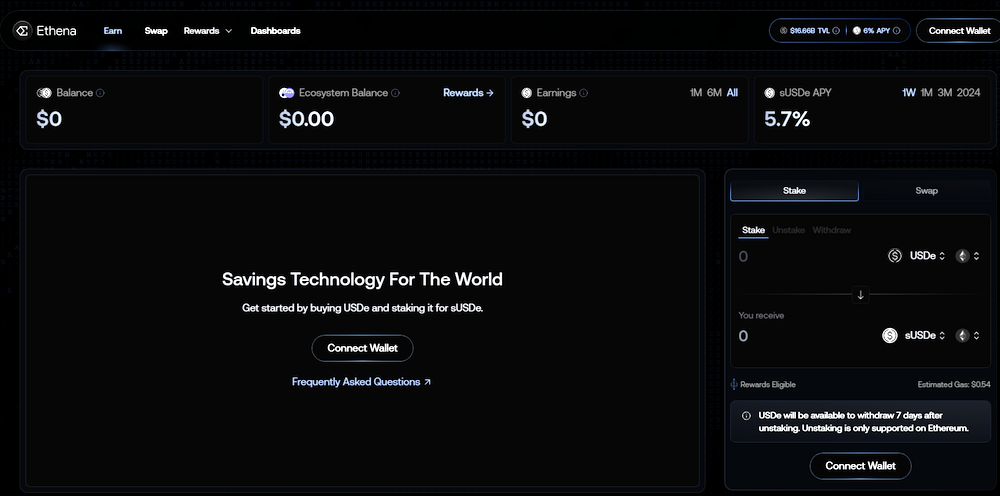Click the Rewards Eligible icon

(734, 384)
